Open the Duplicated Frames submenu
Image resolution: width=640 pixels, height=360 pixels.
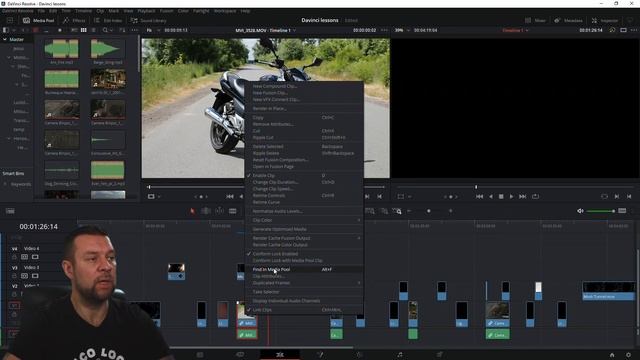304,283
